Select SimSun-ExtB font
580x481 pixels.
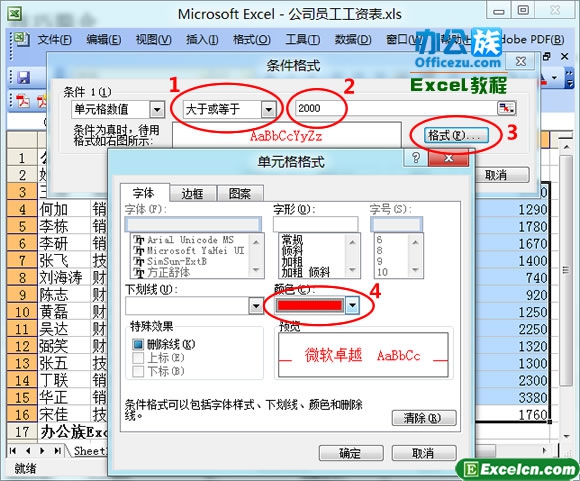point(170,261)
